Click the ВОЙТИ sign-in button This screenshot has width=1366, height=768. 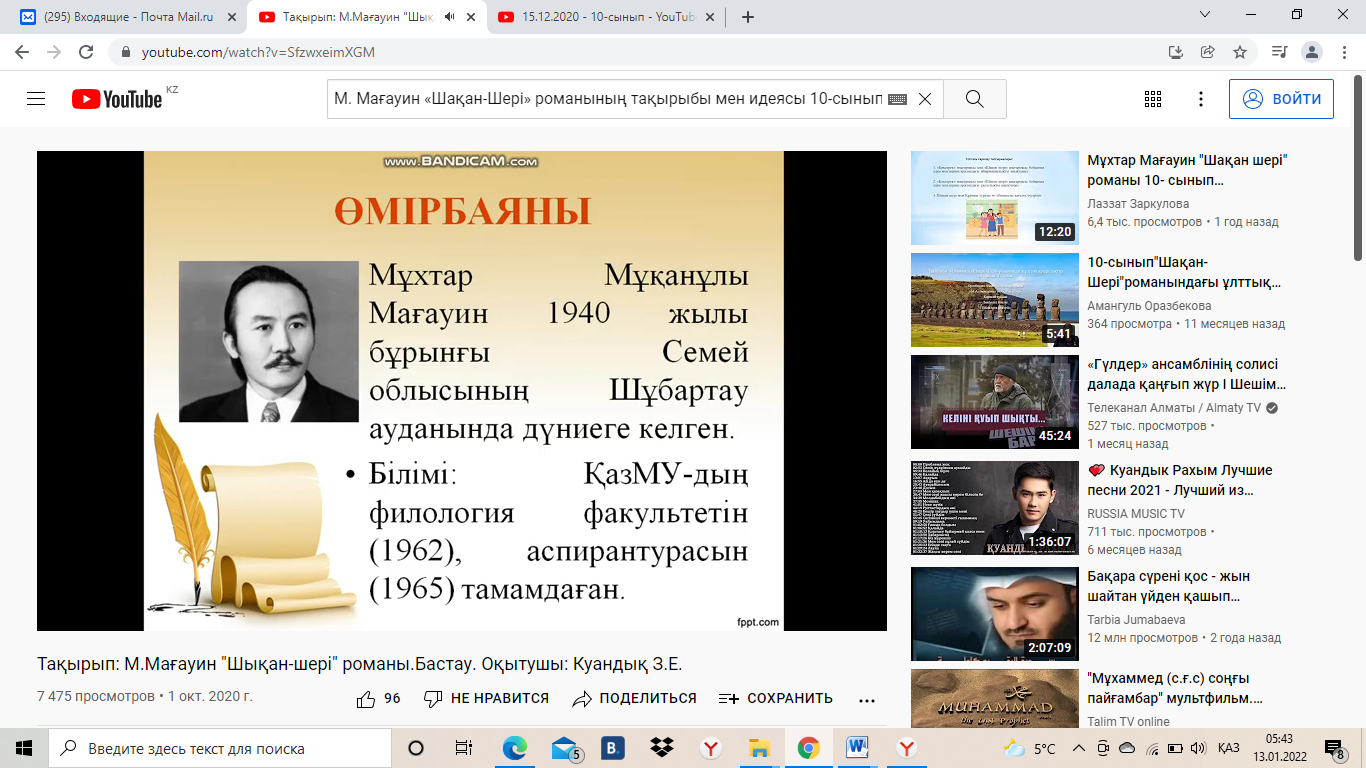point(1281,99)
